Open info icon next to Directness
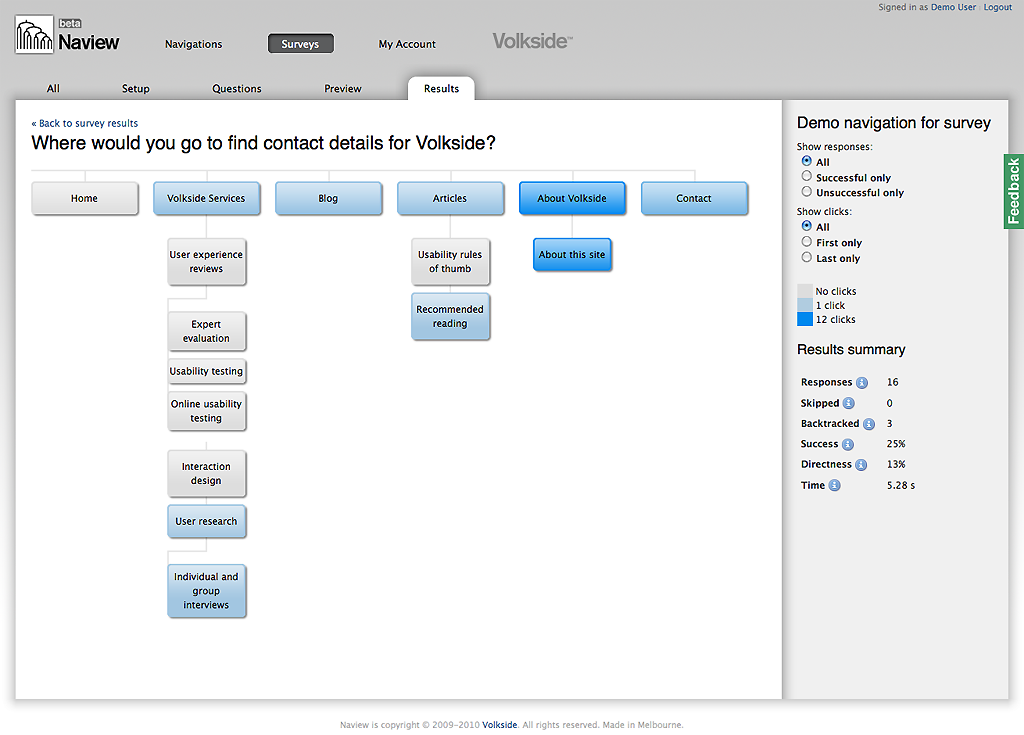 click(x=861, y=465)
